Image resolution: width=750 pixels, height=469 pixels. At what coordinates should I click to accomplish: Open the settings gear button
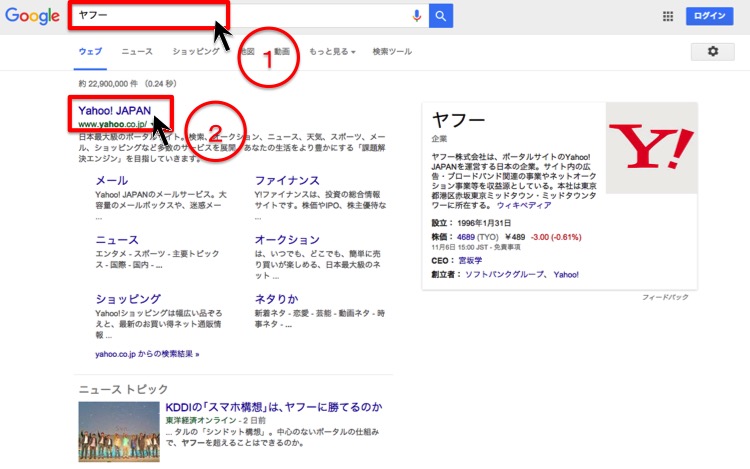pyautogui.click(x=713, y=51)
